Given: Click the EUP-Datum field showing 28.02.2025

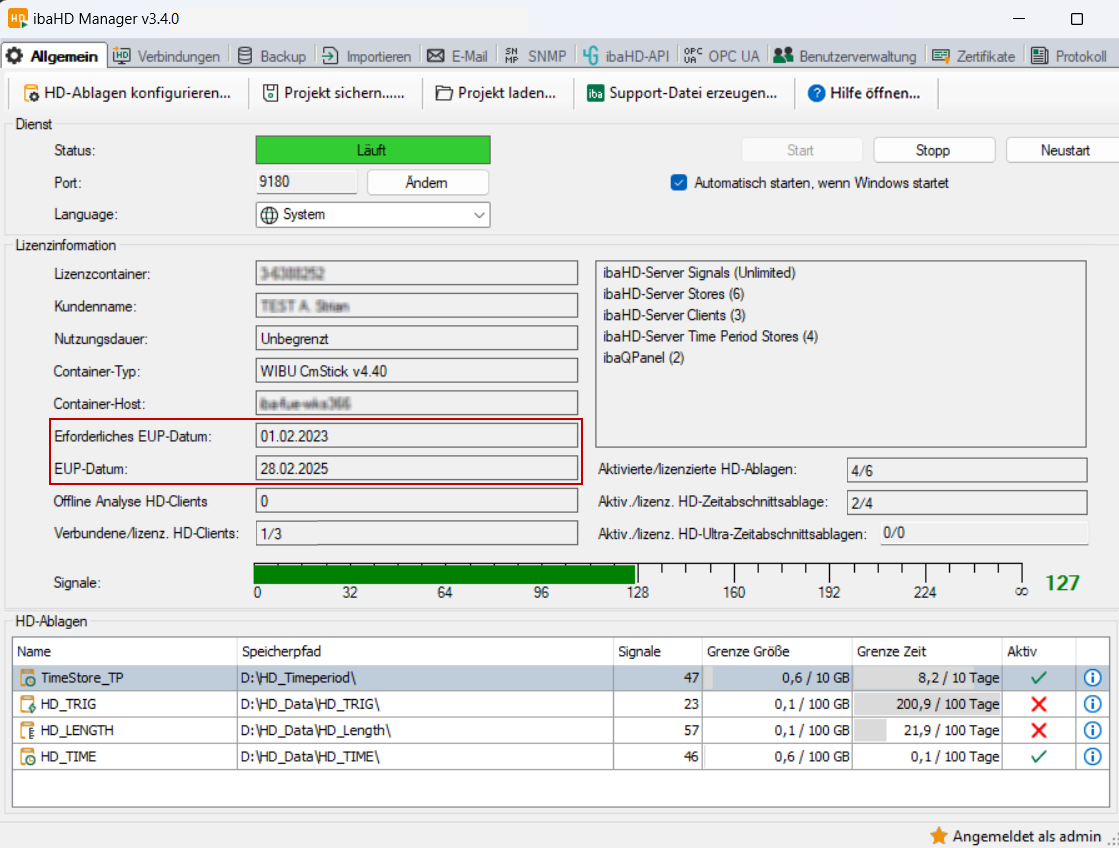Looking at the screenshot, I should coord(417,468).
